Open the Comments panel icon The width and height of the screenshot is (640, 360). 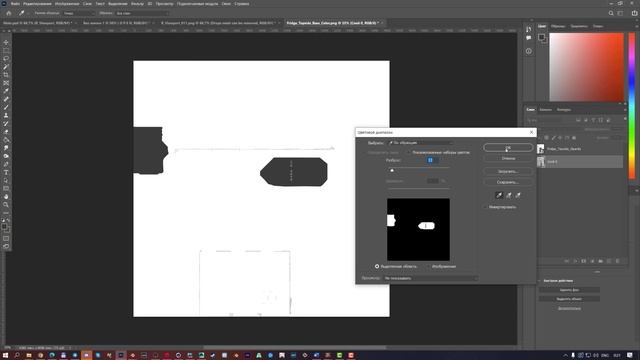coord(529,38)
